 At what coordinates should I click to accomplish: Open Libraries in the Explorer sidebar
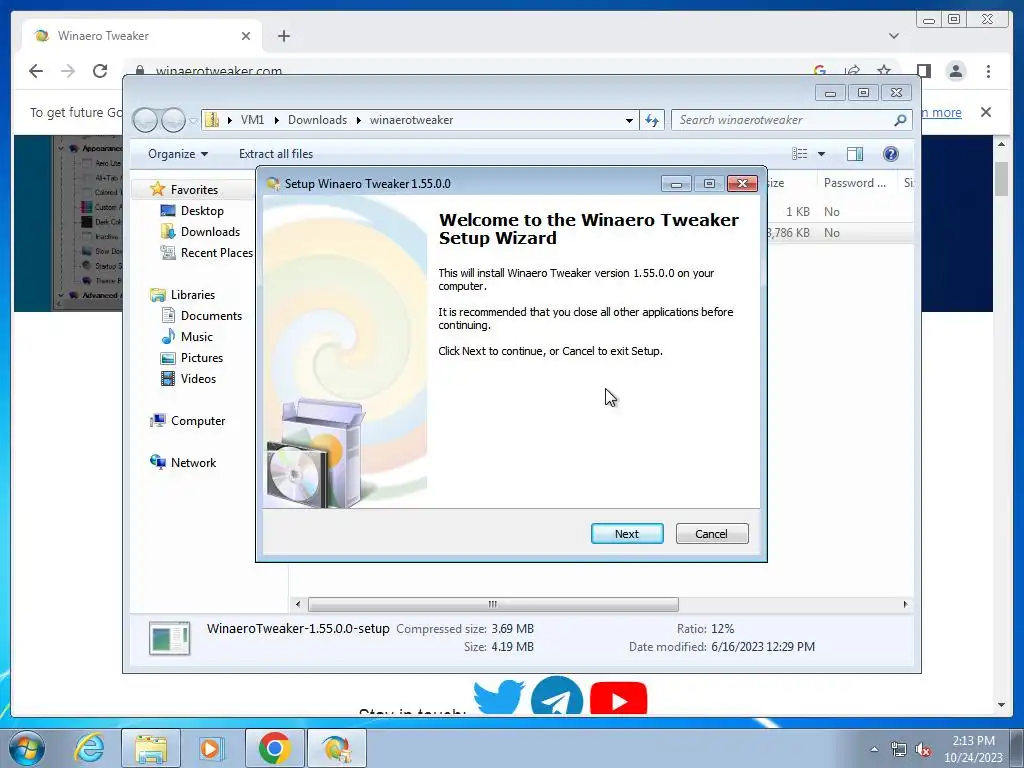193,295
